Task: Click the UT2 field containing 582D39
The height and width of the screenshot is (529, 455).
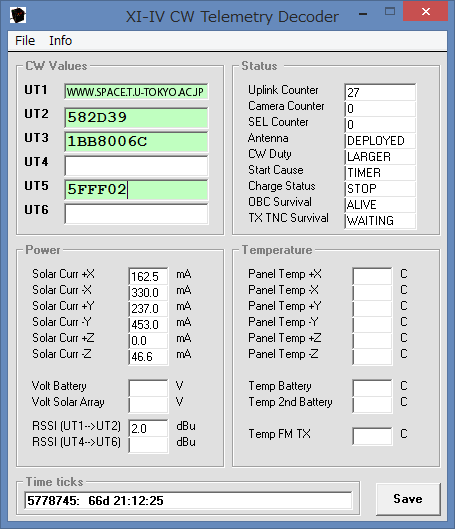Action: 136,117
